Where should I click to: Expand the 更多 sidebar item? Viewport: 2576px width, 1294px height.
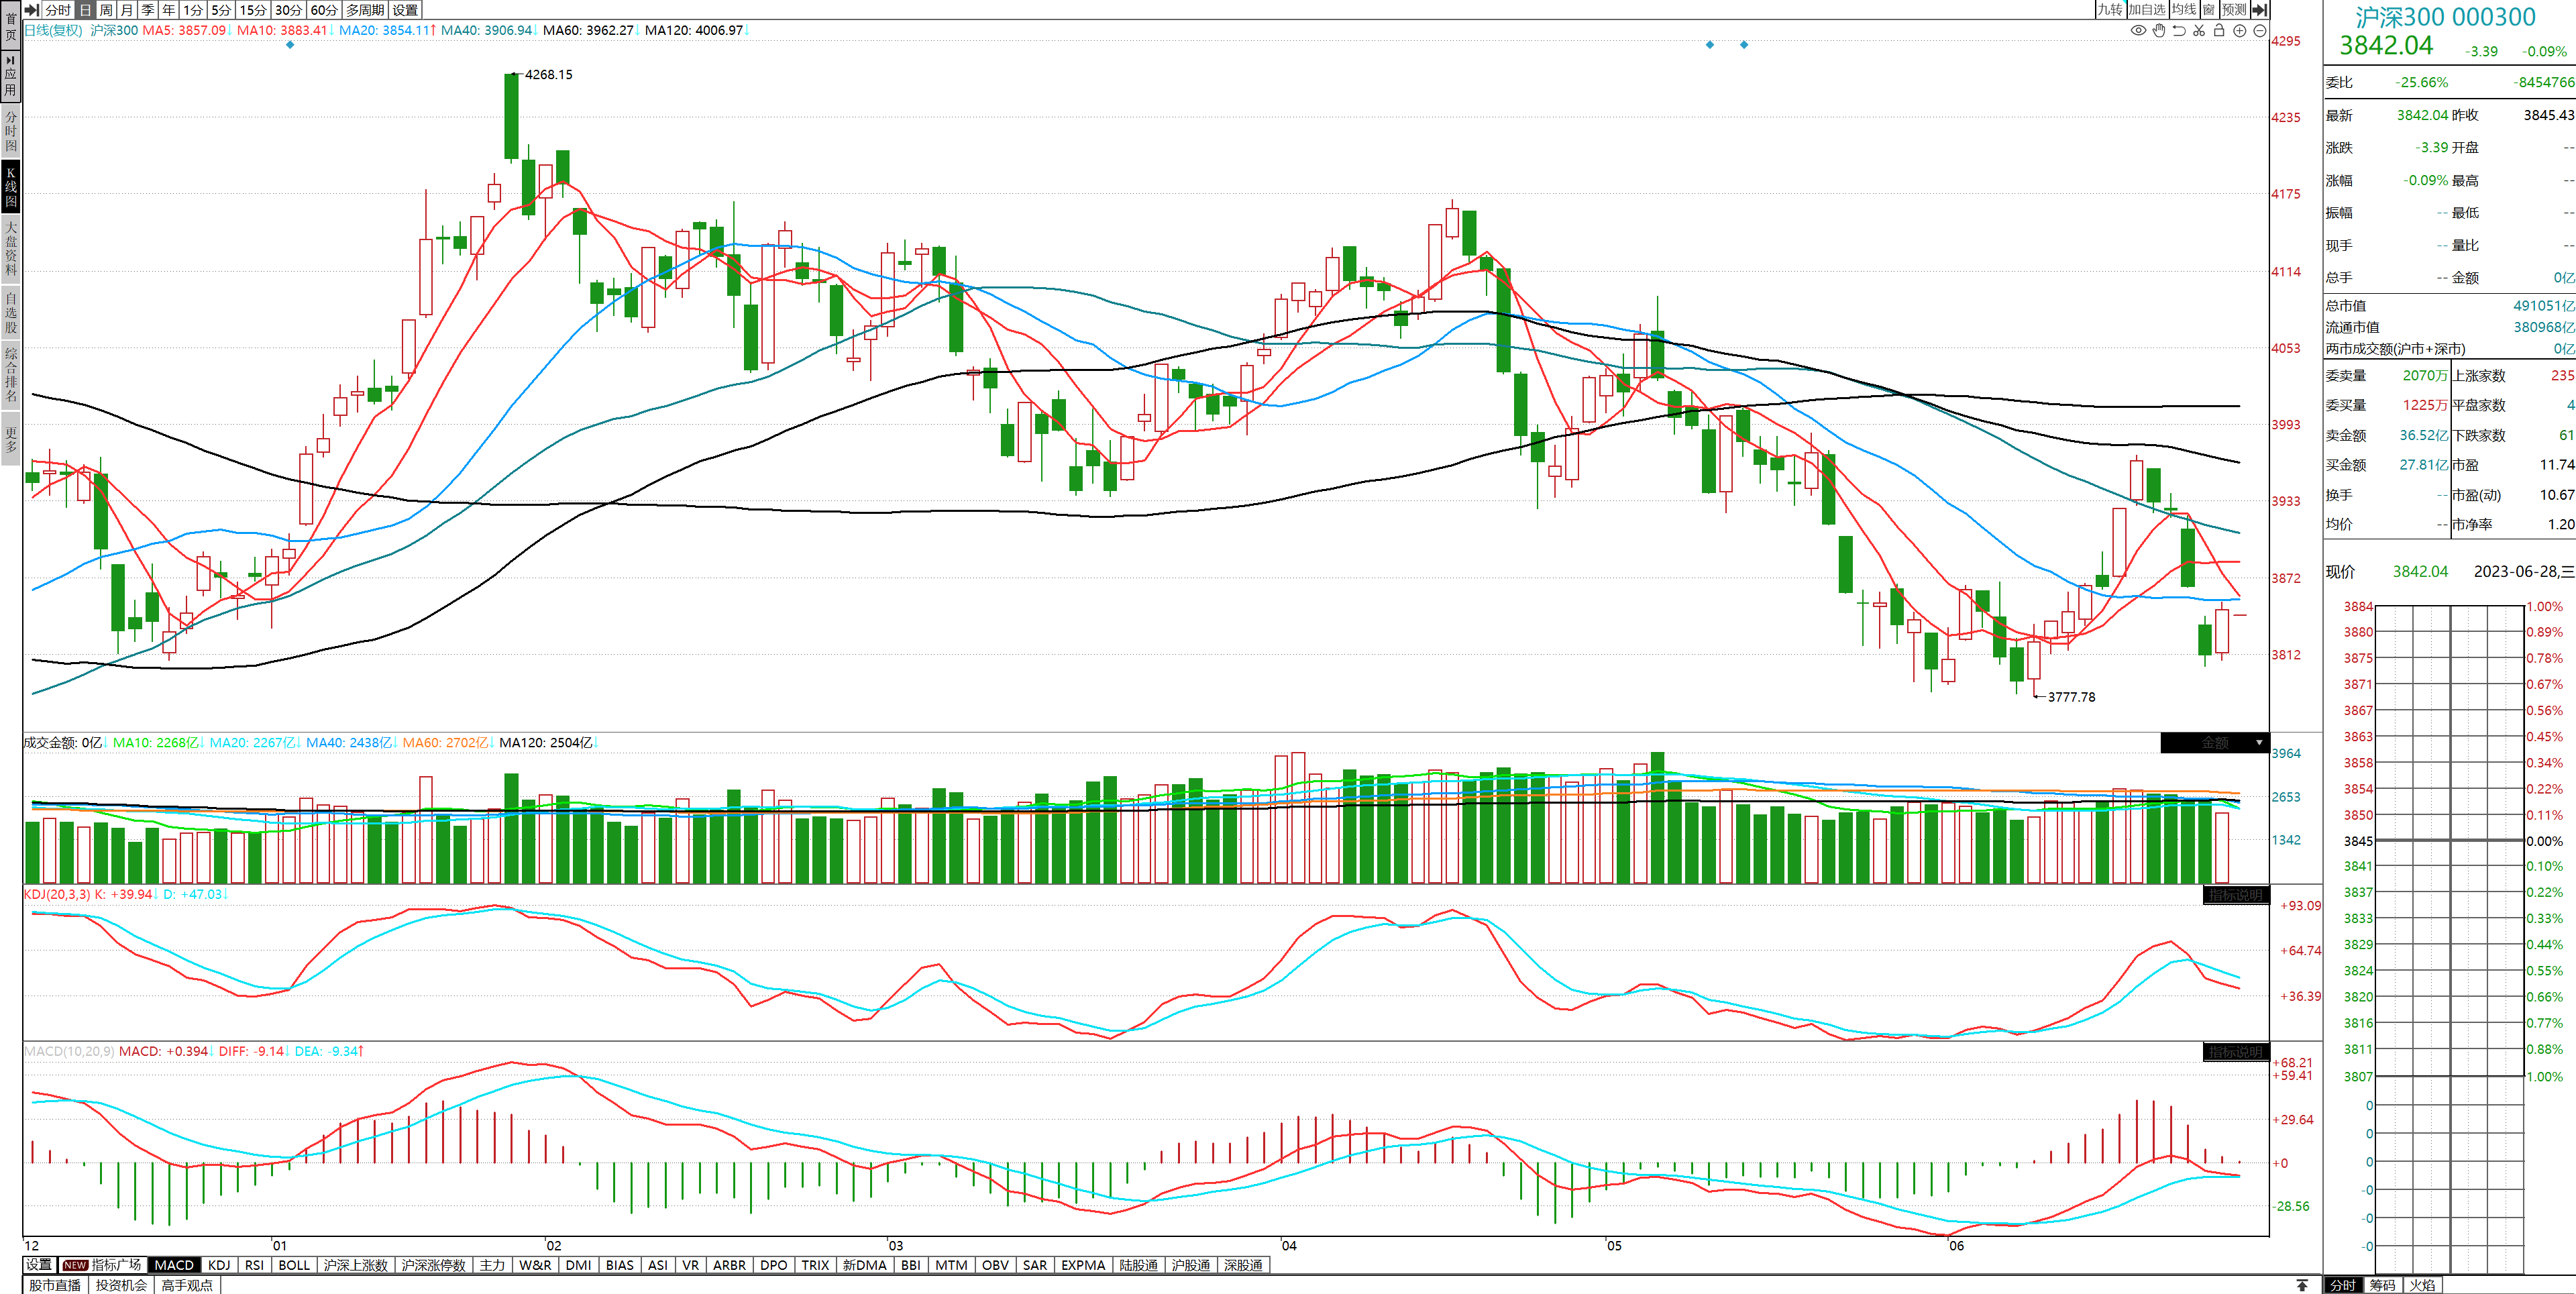coord(11,440)
